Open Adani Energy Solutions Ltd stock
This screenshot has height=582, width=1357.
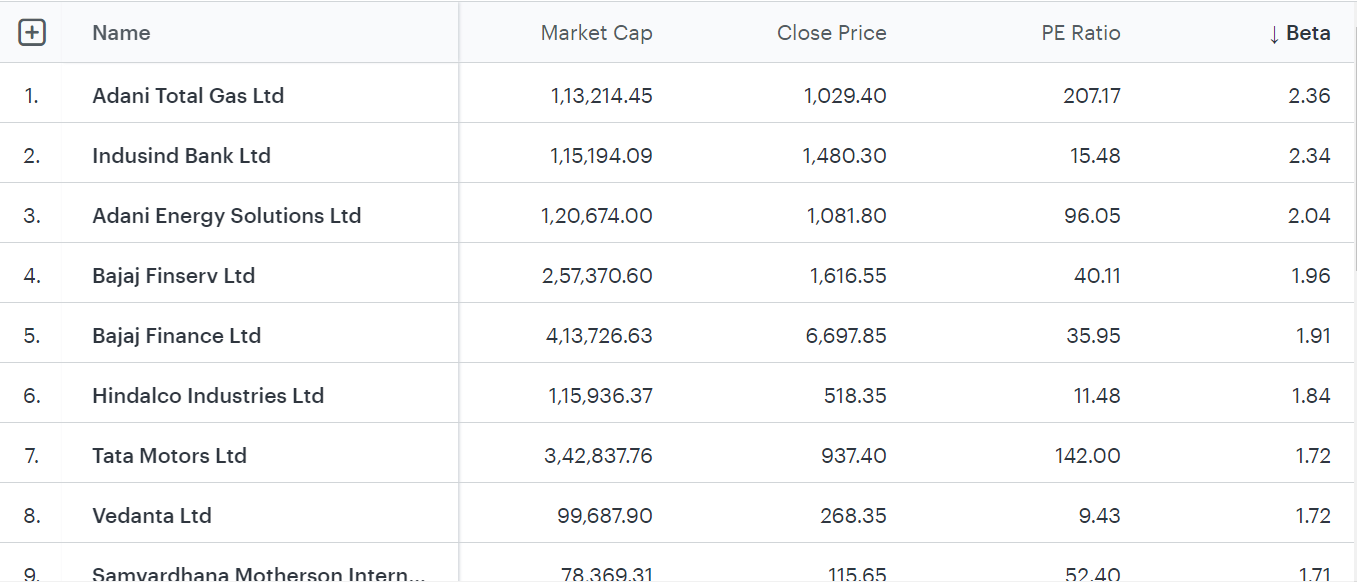click(226, 216)
